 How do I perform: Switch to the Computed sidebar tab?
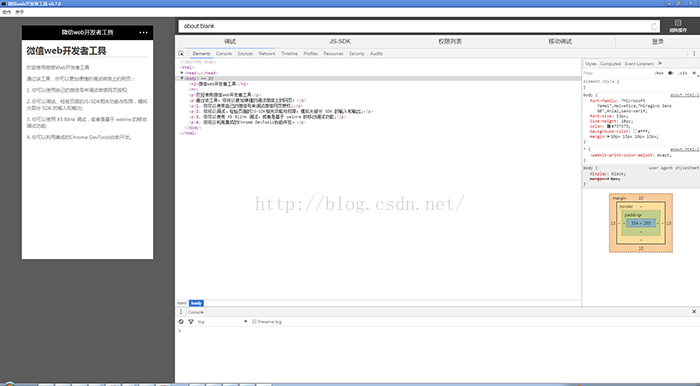610,64
